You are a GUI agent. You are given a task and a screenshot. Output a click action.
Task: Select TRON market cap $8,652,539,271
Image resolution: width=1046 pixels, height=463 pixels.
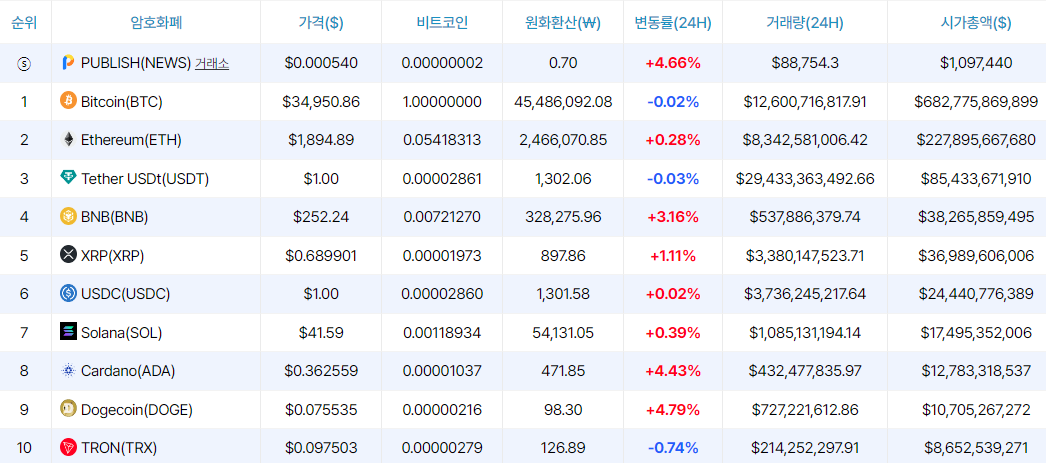976,447
